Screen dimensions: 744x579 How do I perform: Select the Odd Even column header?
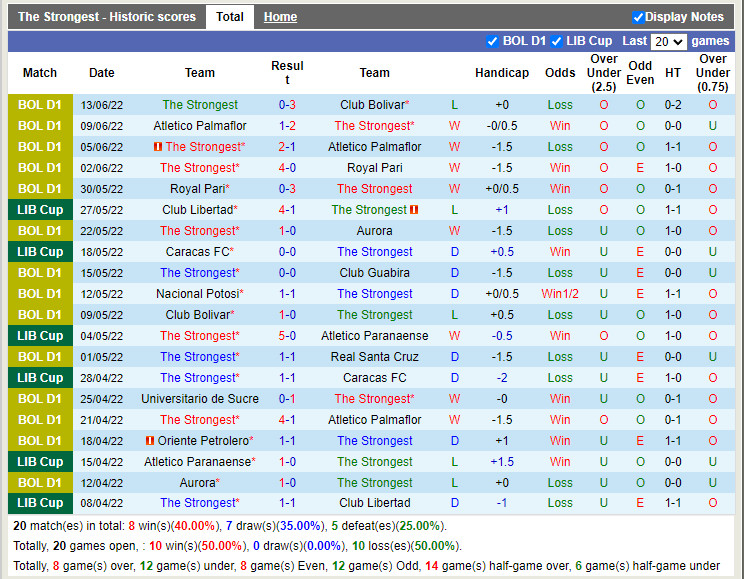[x=640, y=73]
